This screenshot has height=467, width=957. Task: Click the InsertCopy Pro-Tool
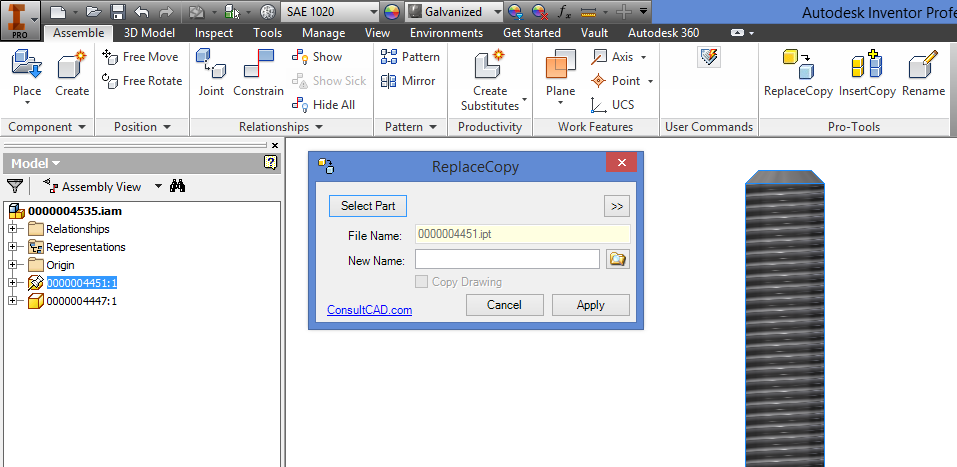coord(867,73)
